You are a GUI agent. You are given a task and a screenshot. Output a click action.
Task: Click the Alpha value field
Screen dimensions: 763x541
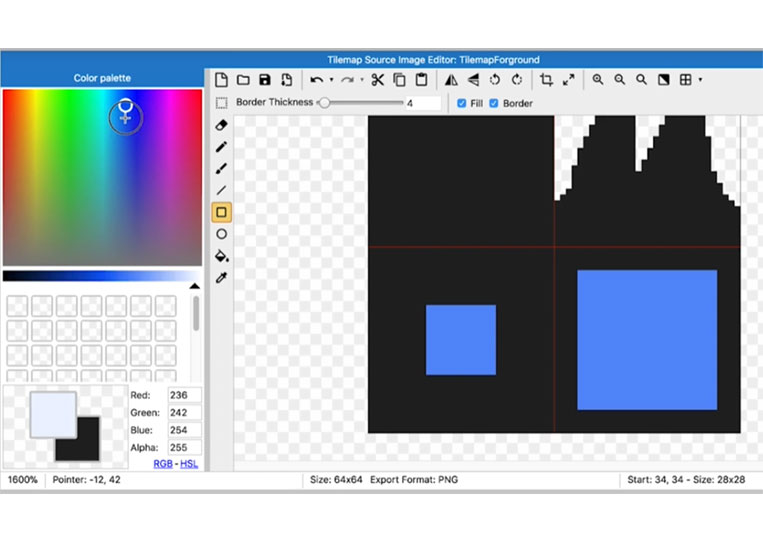pyautogui.click(x=184, y=448)
